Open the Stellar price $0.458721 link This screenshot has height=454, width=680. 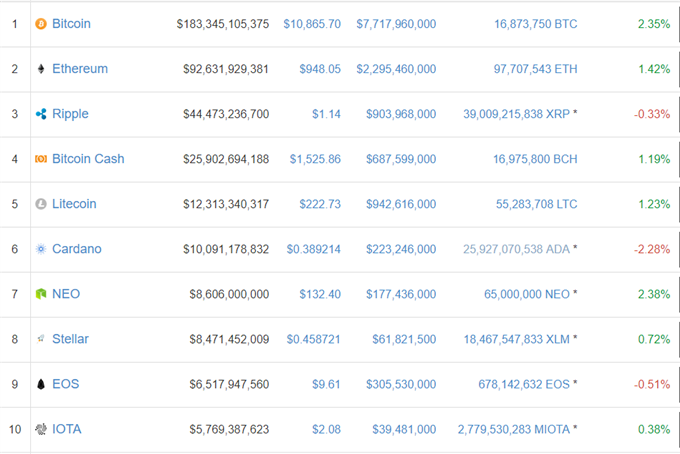[x=314, y=340]
